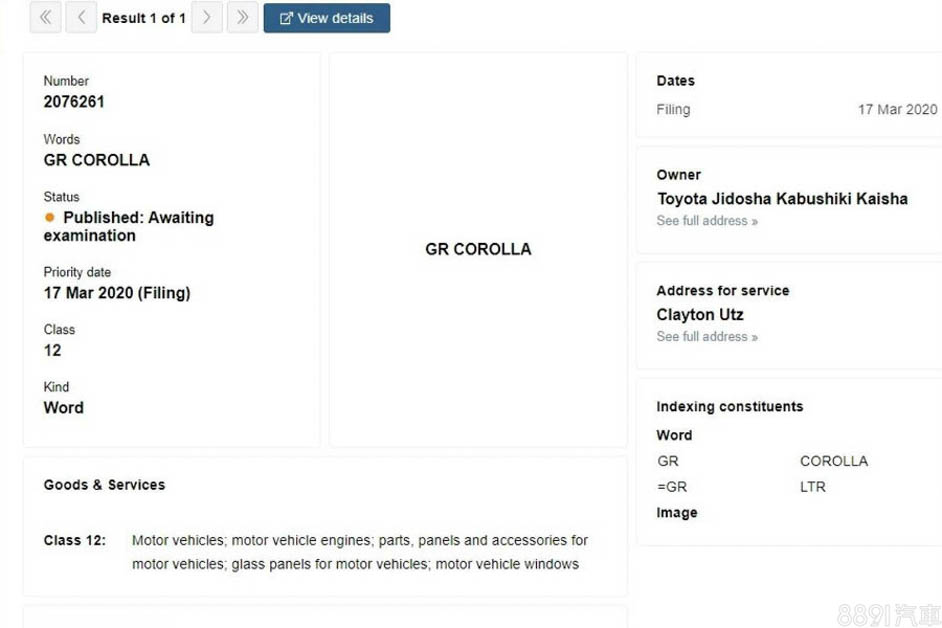The image size is (942, 628).
Task: Select trademark number 2076261
Action: click(x=74, y=102)
